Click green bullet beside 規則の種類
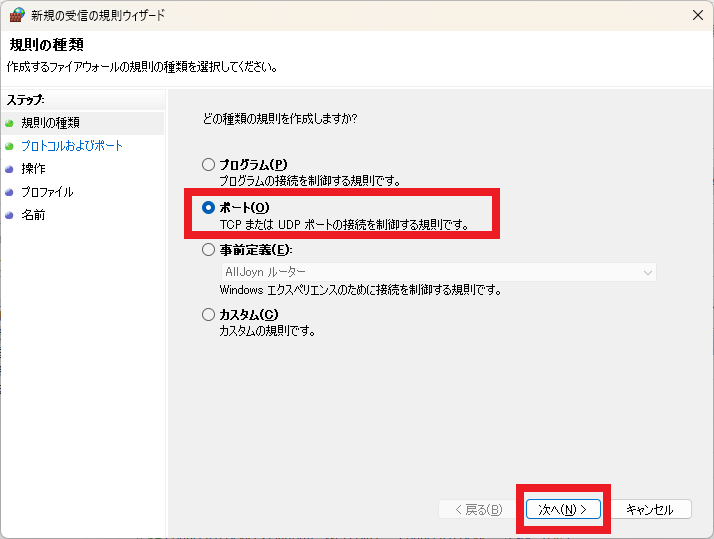The width and height of the screenshot is (714, 539). (x=9, y=123)
